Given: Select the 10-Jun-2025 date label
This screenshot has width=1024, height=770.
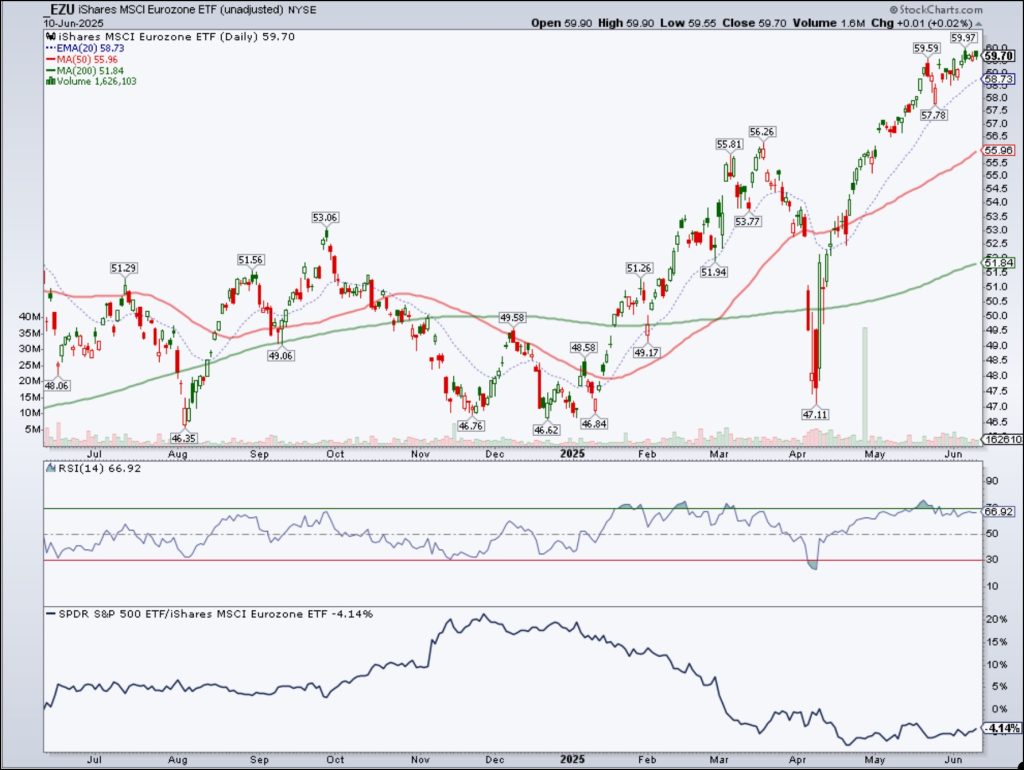Looking at the screenshot, I should coord(73,23).
